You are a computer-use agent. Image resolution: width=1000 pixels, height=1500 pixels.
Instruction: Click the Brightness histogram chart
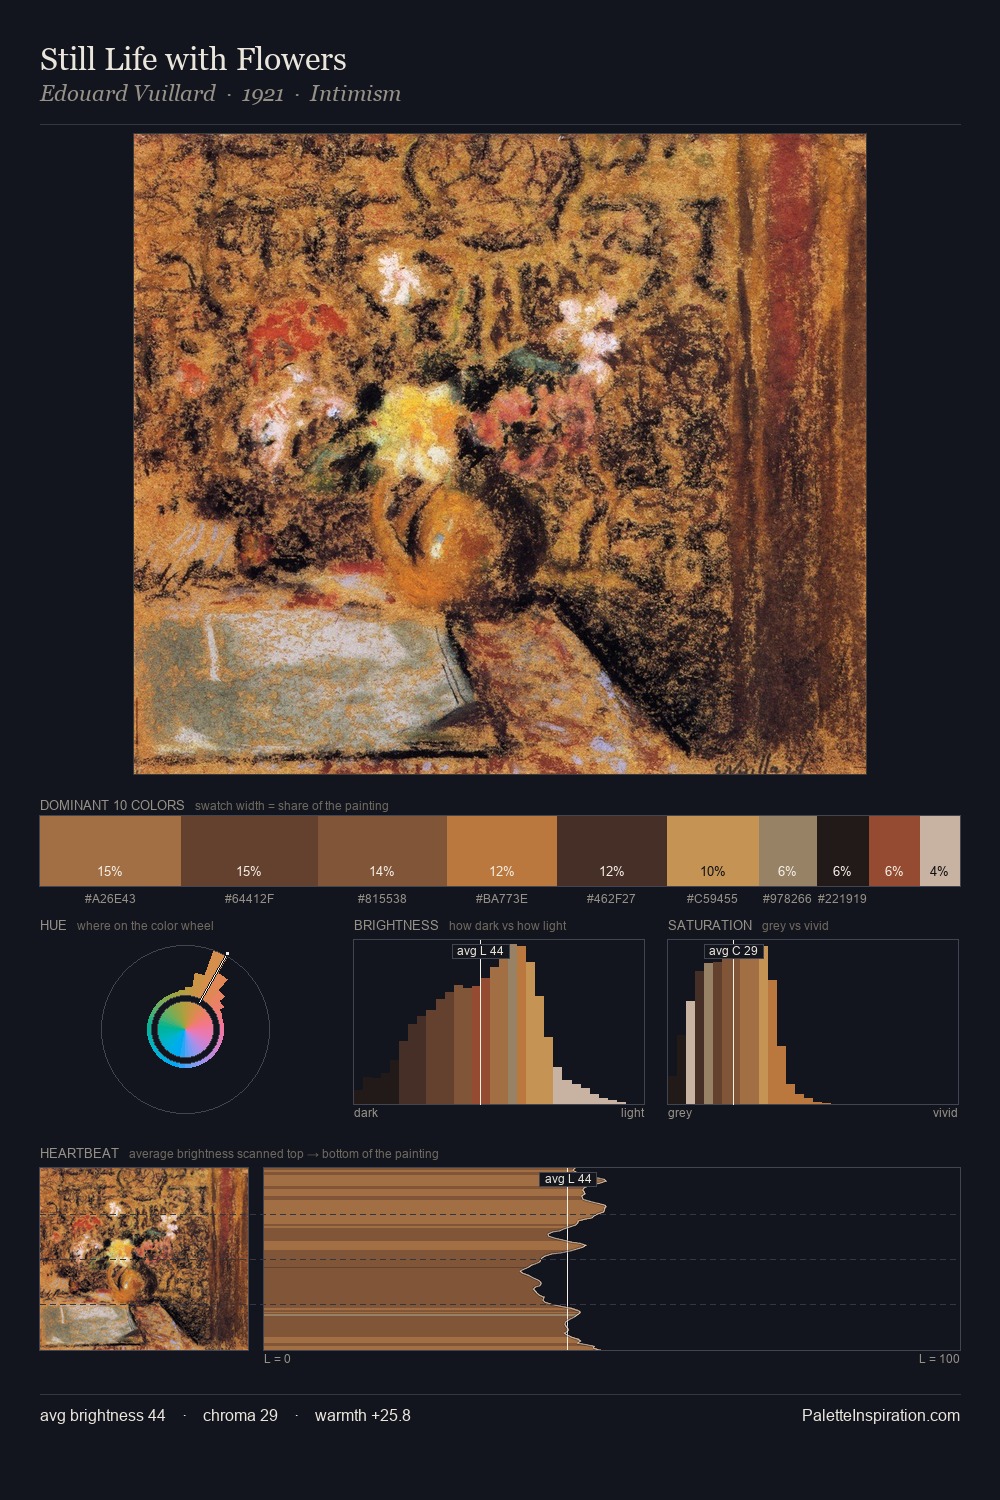click(499, 1022)
